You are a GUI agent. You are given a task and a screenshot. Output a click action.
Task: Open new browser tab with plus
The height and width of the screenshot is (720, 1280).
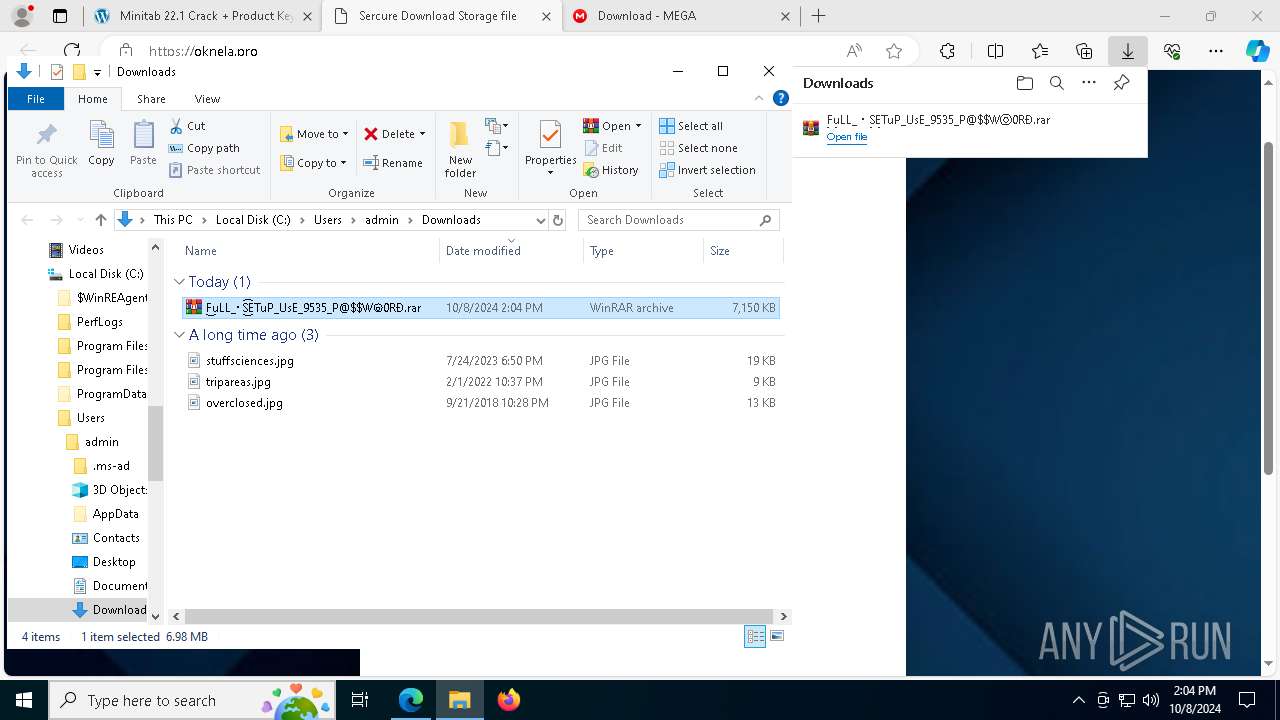(x=818, y=16)
